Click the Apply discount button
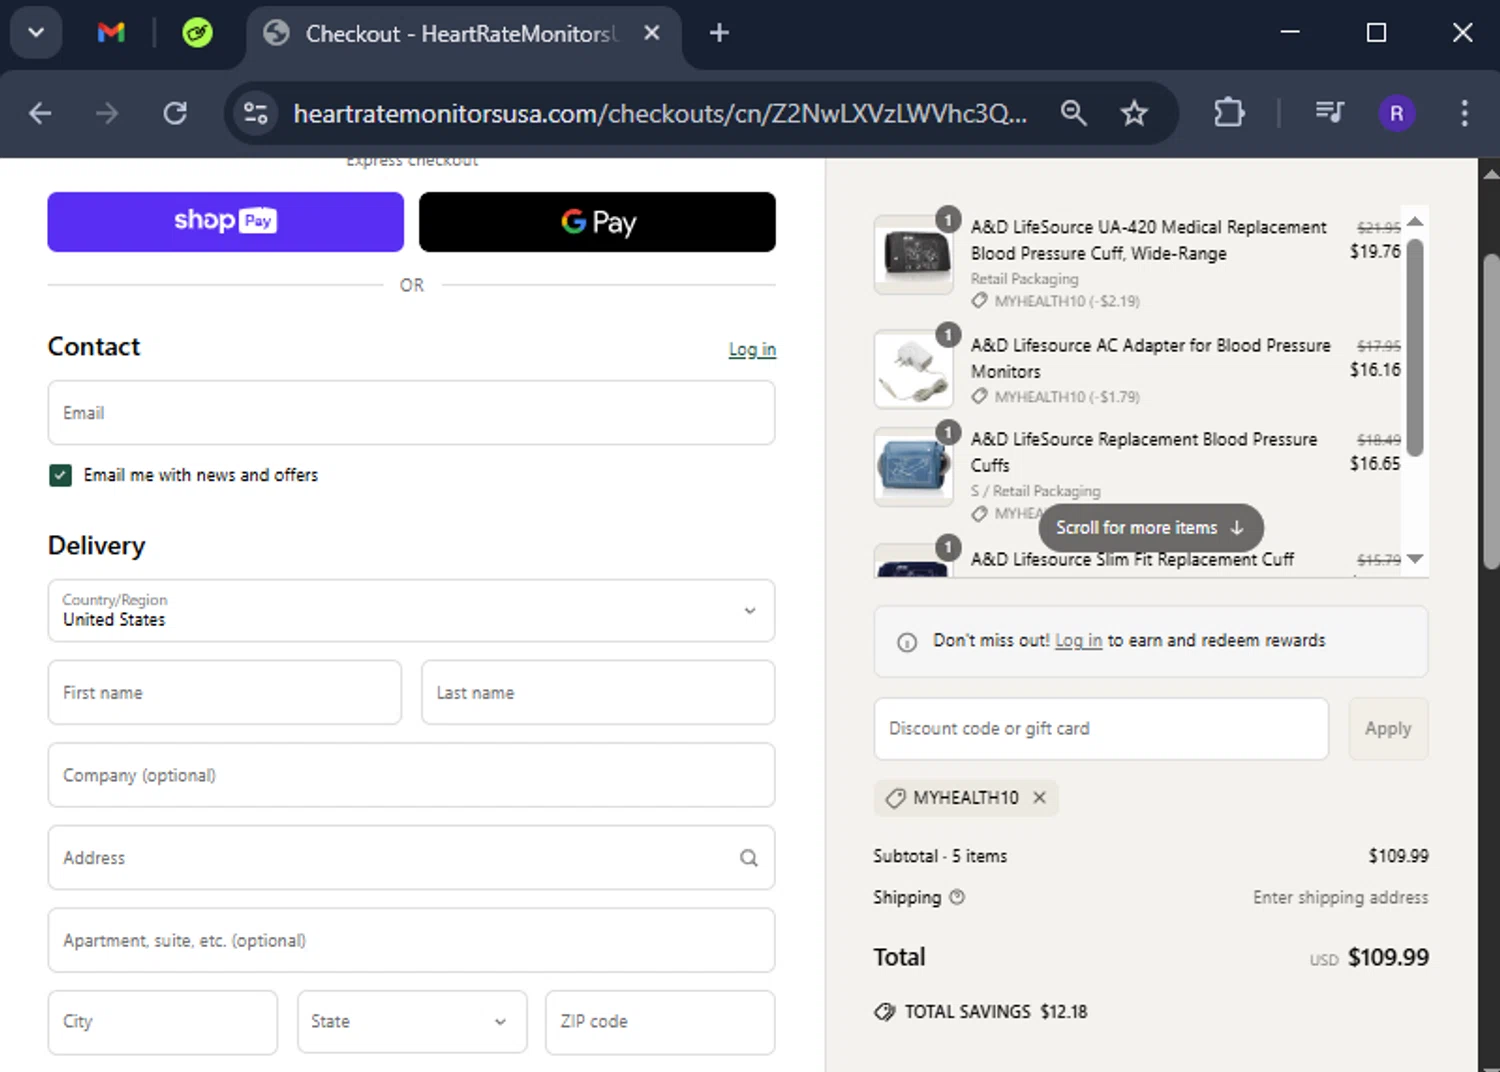The width and height of the screenshot is (1500, 1072). click(1388, 729)
